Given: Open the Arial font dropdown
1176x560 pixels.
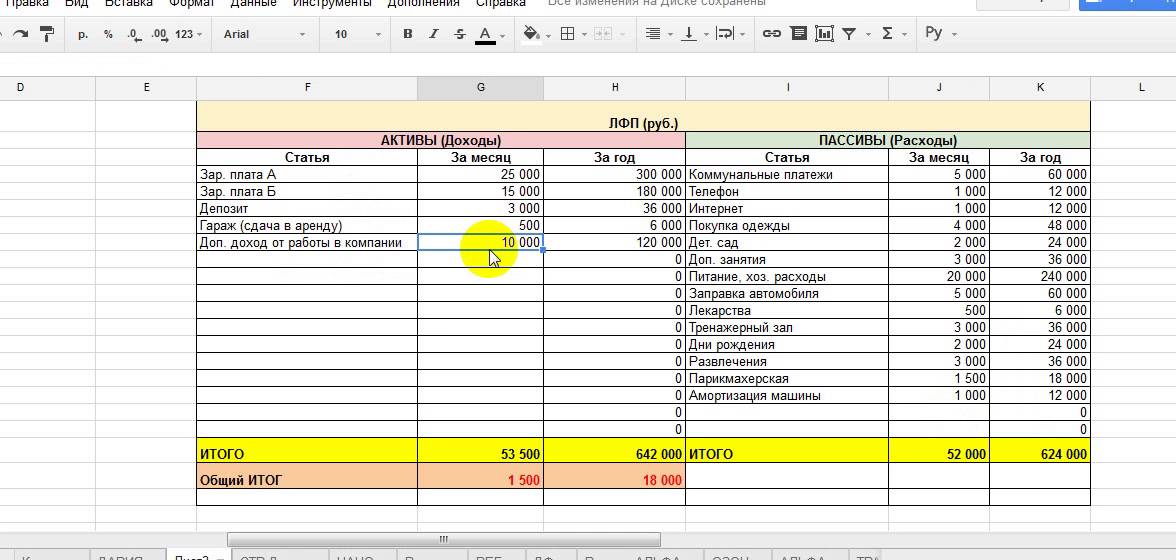Looking at the screenshot, I should point(265,34).
